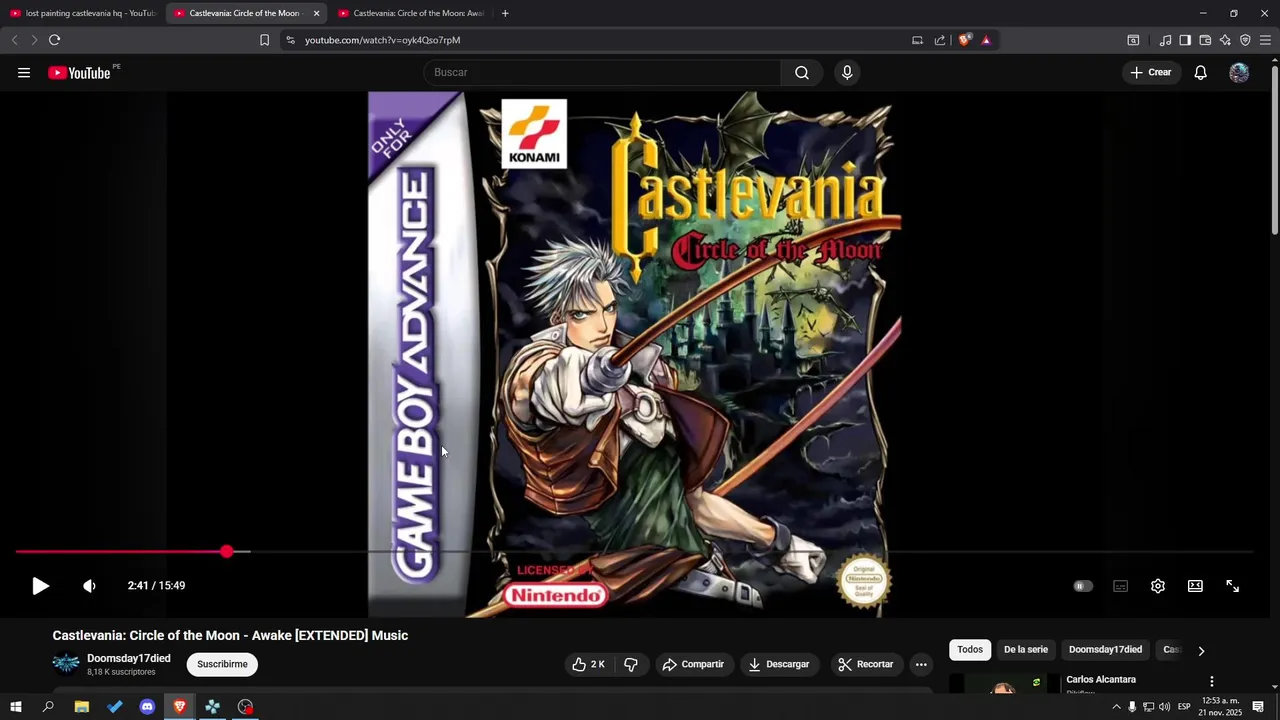This screenshot has height=720, width=1280.
Task: Close the active Castlevania browser tab
Action: tap(316, 13)
